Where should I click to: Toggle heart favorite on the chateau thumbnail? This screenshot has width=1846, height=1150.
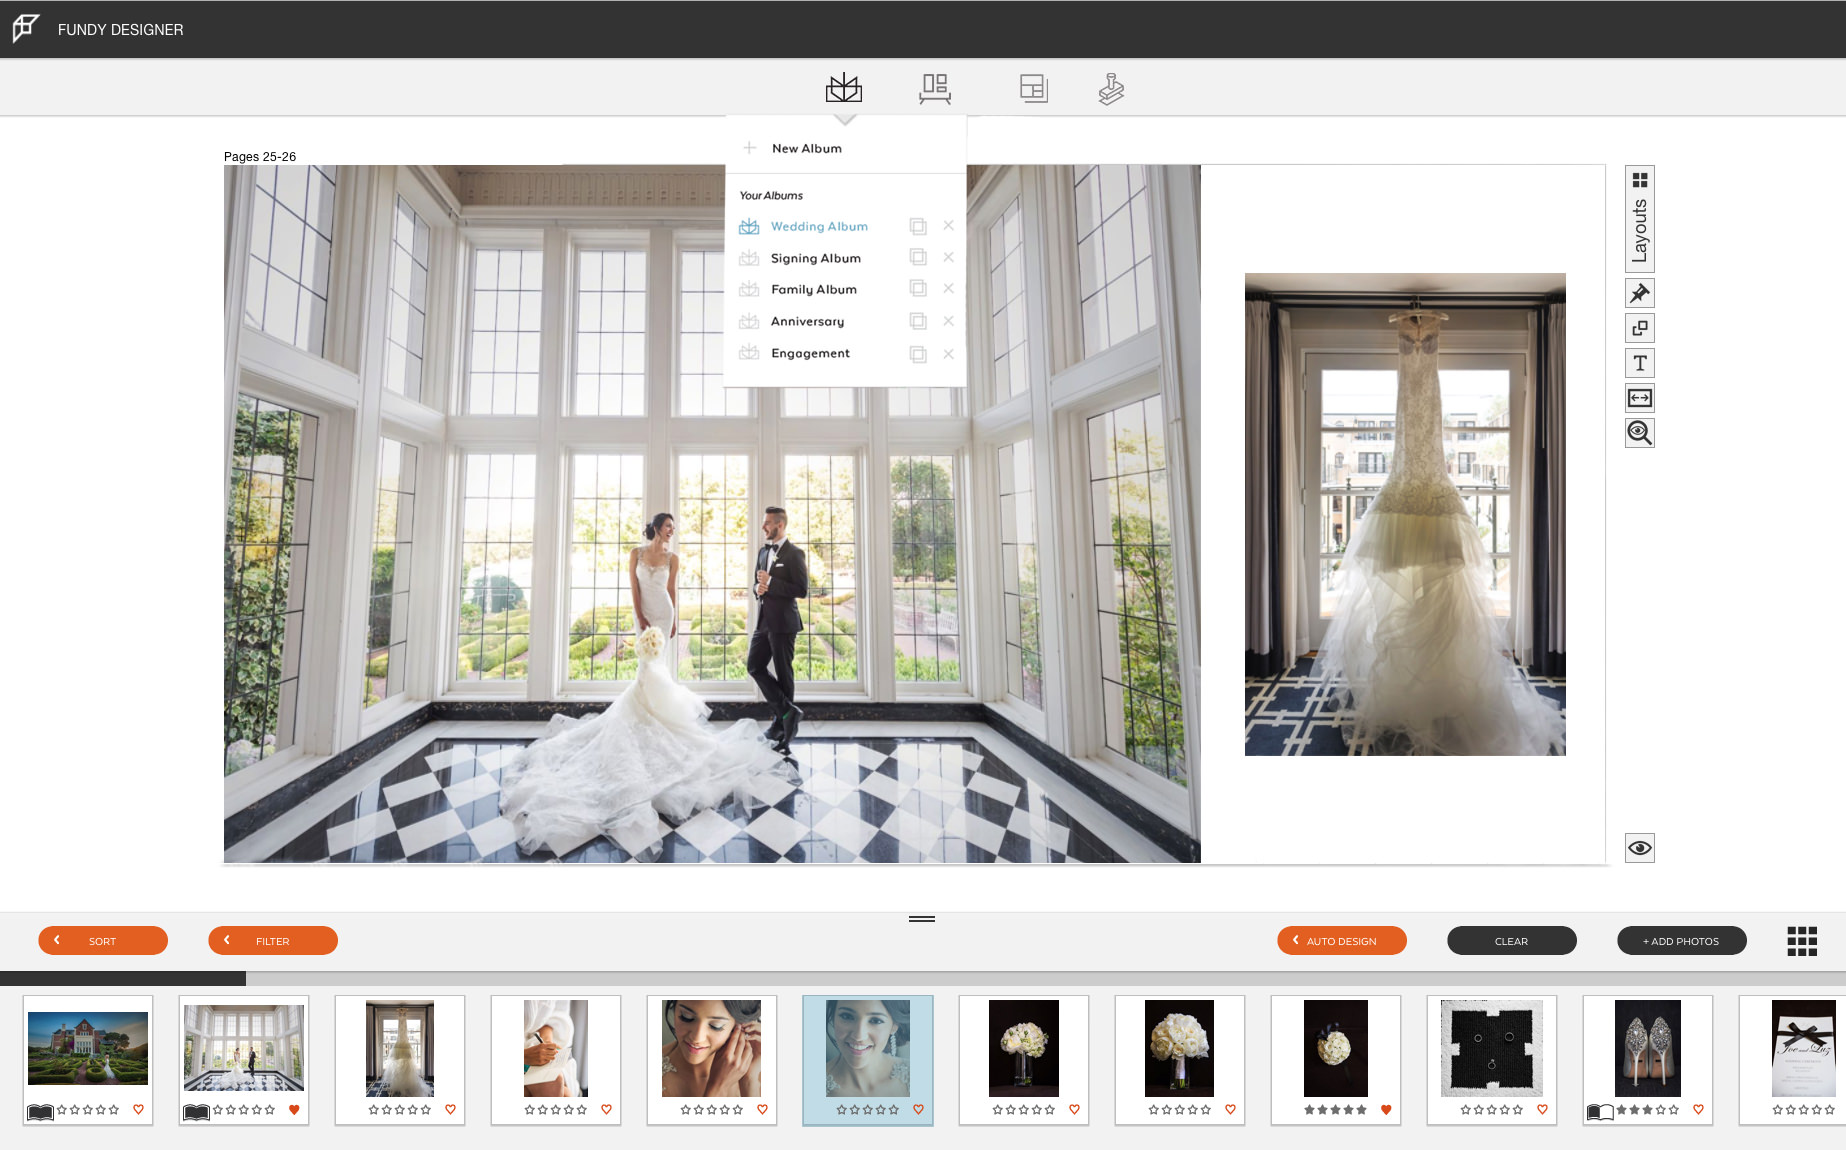[139, 1109]
